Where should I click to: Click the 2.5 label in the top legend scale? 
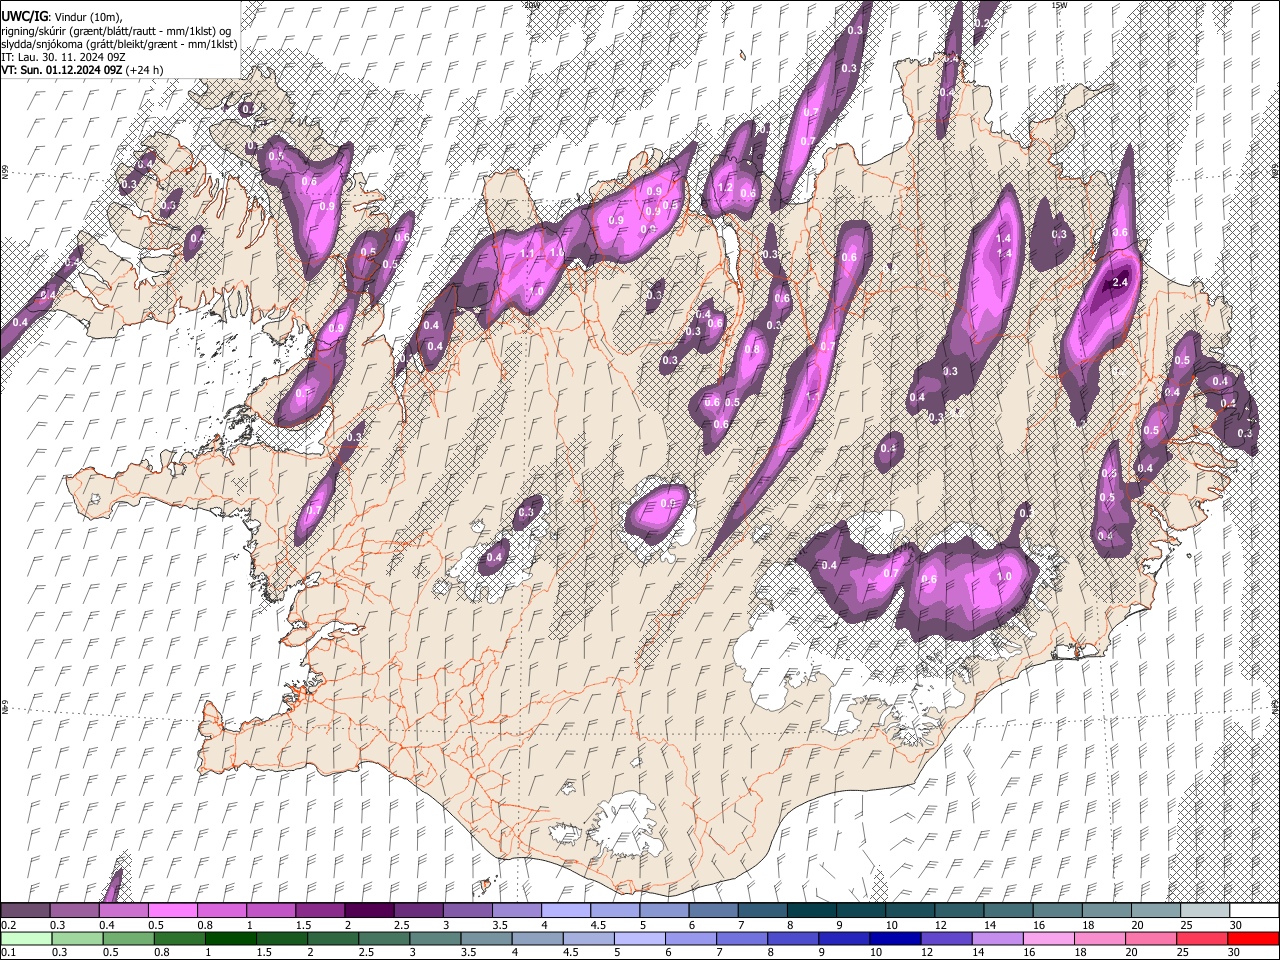tap(402, 925)
